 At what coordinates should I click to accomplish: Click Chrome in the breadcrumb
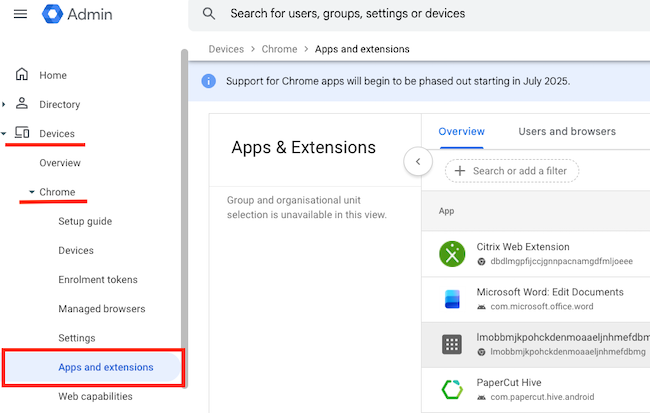coord(279,49)
